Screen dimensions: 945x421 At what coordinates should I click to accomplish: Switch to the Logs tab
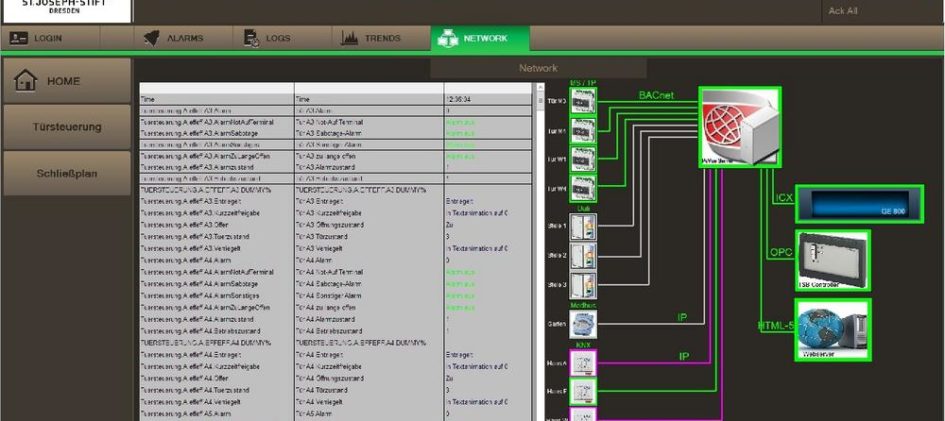(x=267, y=38)
